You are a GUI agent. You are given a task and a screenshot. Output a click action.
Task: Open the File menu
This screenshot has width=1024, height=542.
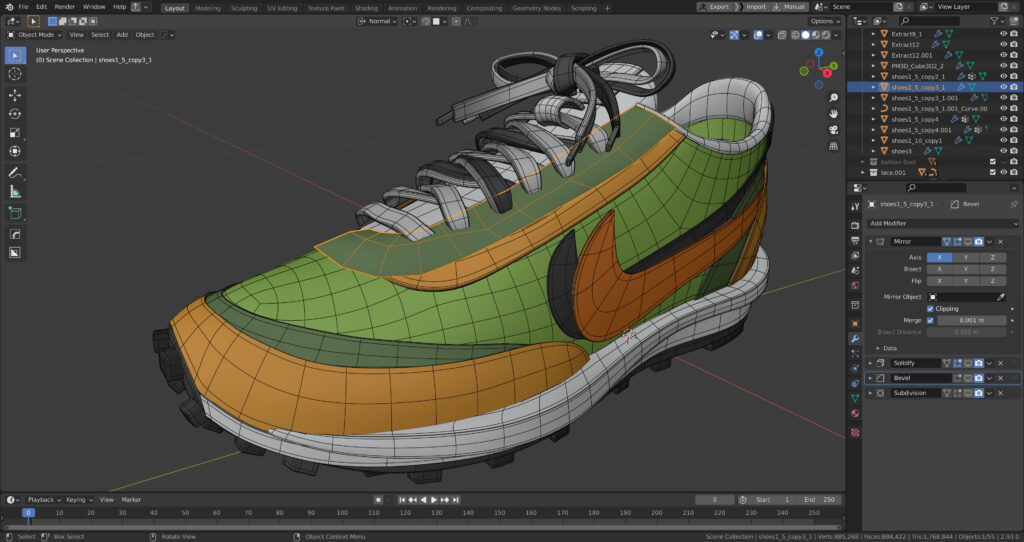(23, 7)
